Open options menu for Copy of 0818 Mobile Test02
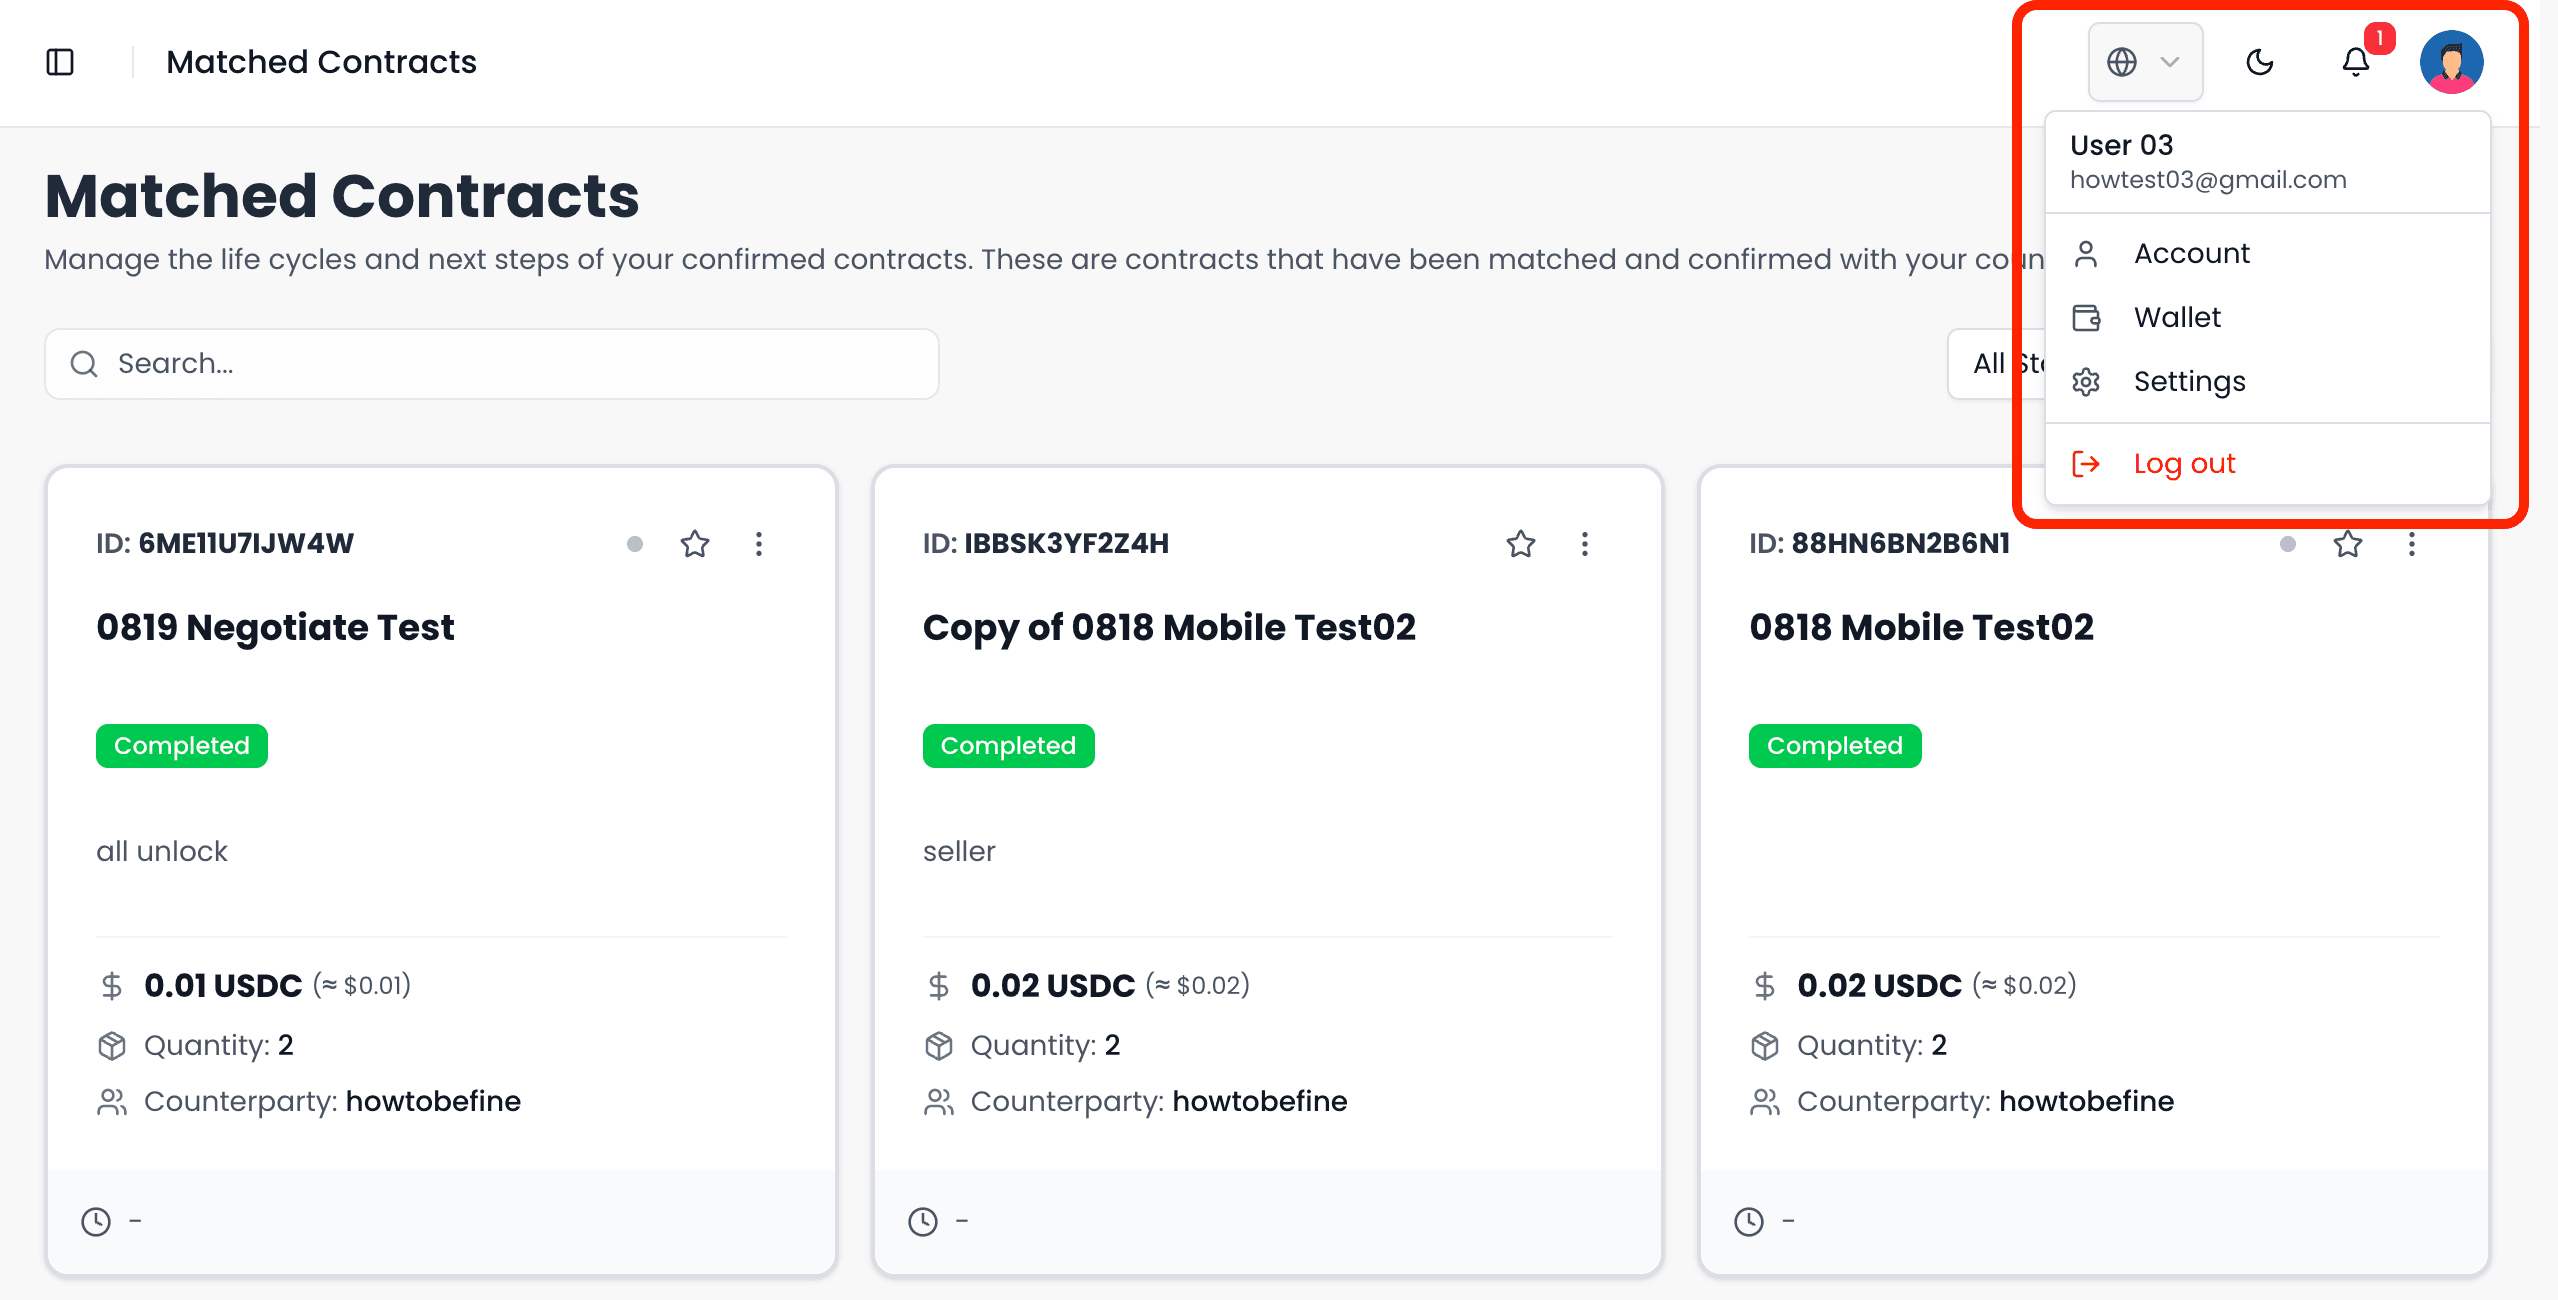 (x=1585, y=544)
